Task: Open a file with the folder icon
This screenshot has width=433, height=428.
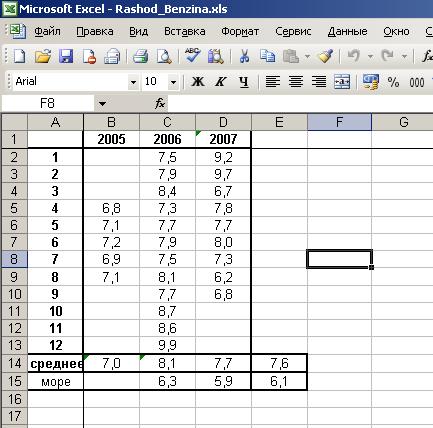Action: tap(43, 56)
